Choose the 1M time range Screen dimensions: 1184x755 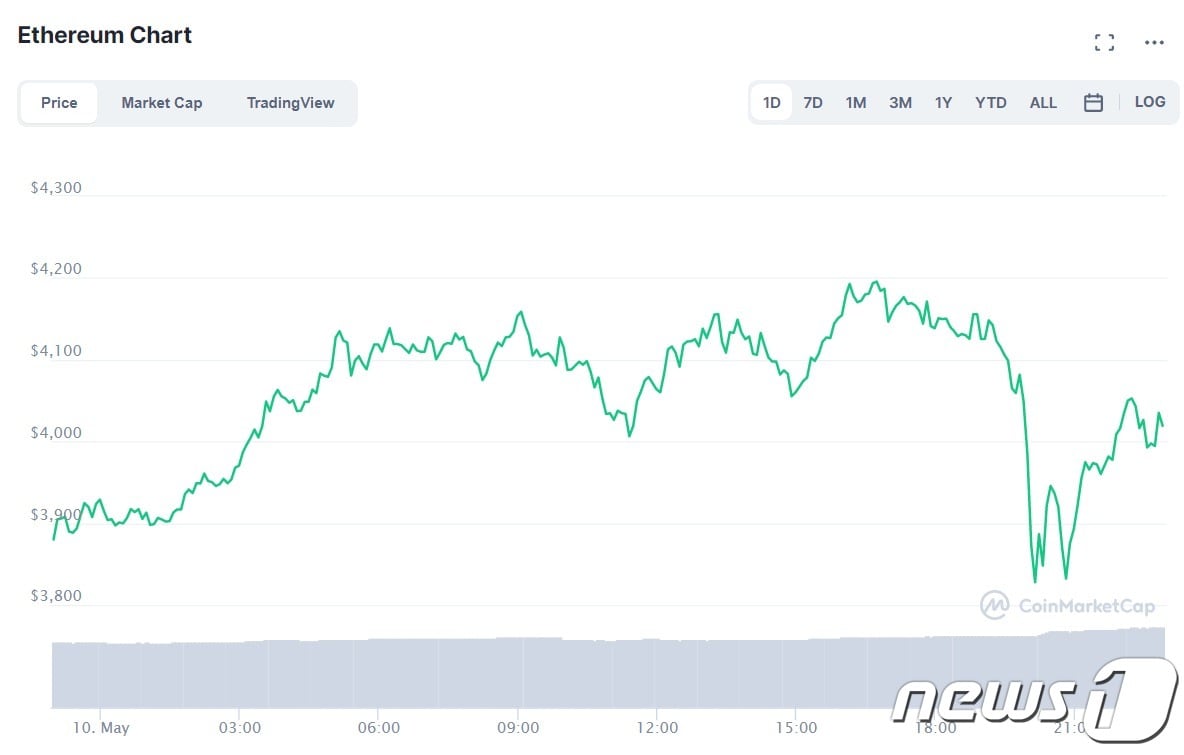coord(856,103)
